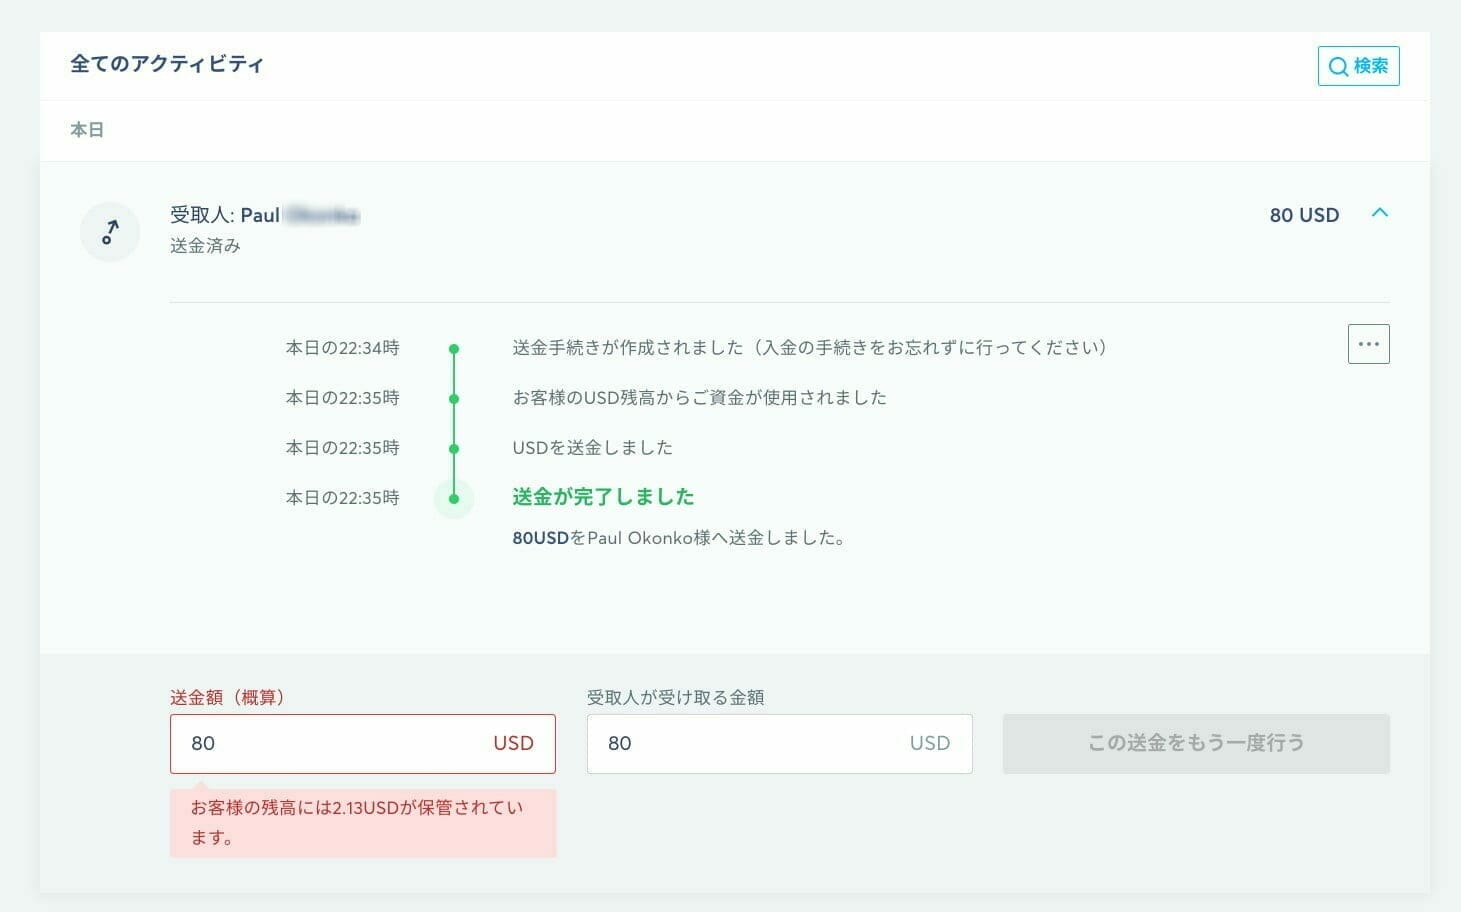Screen dimensions: 1461x912
Task: Click the 80USDをPaul Okonko様へ送金しました text
Action: (679, 538)
